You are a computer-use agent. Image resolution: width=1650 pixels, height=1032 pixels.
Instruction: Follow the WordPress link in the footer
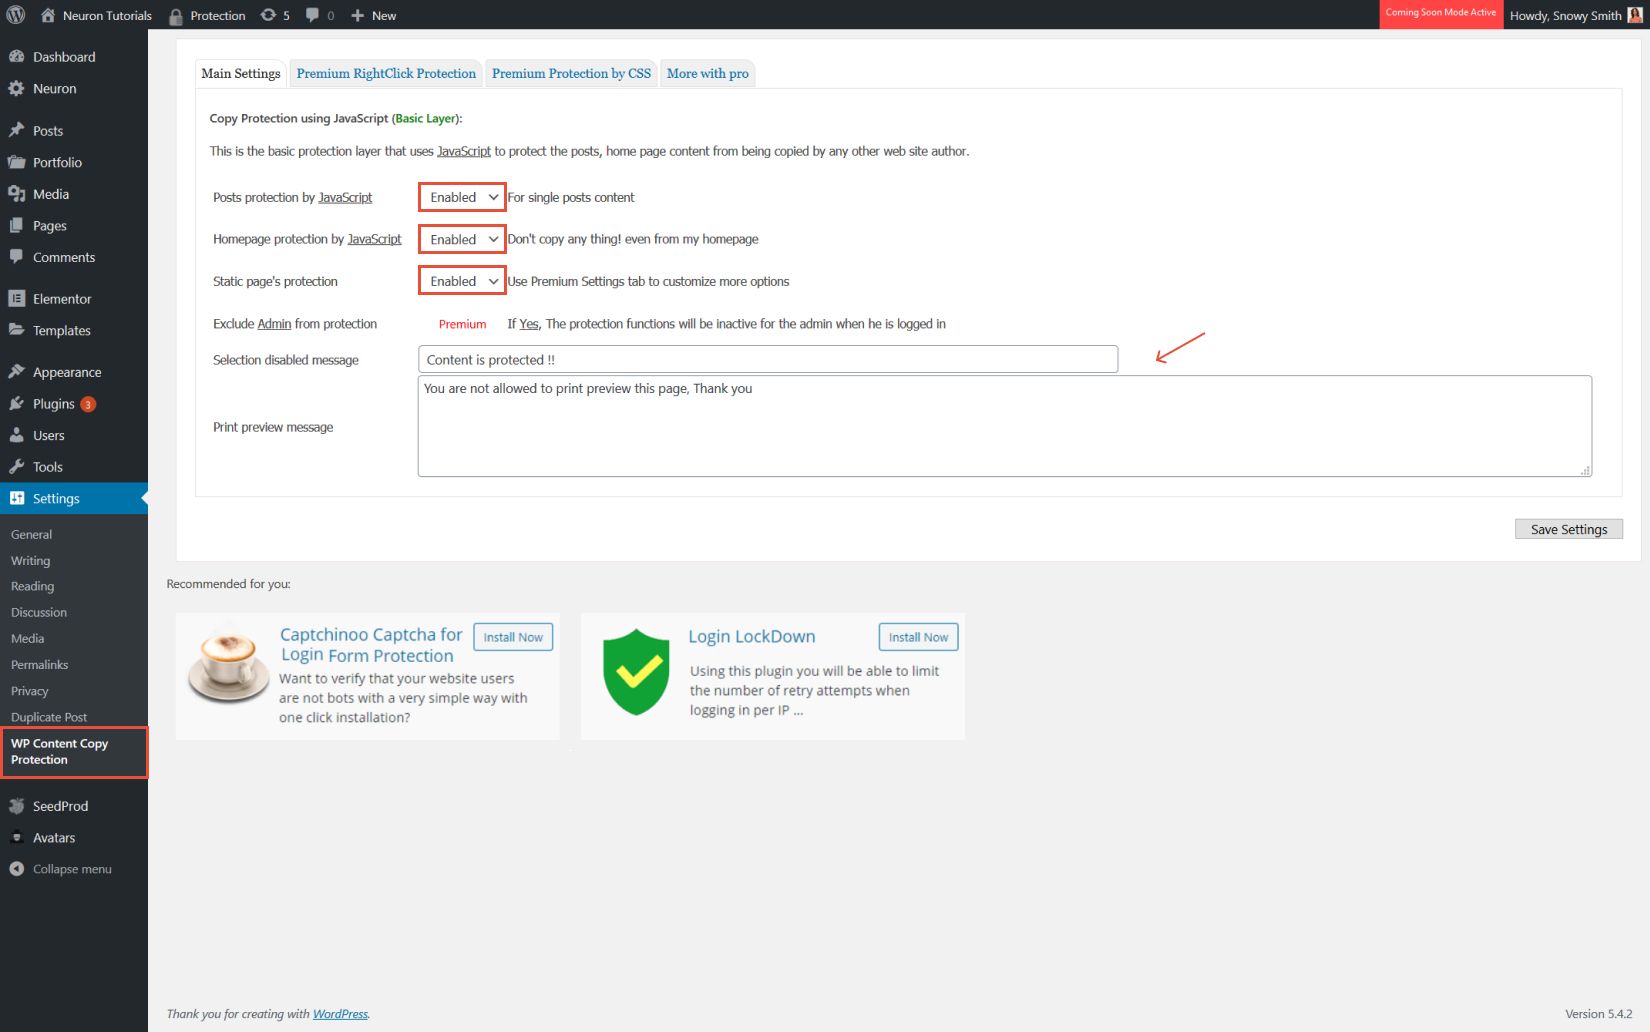point(340,1013)
